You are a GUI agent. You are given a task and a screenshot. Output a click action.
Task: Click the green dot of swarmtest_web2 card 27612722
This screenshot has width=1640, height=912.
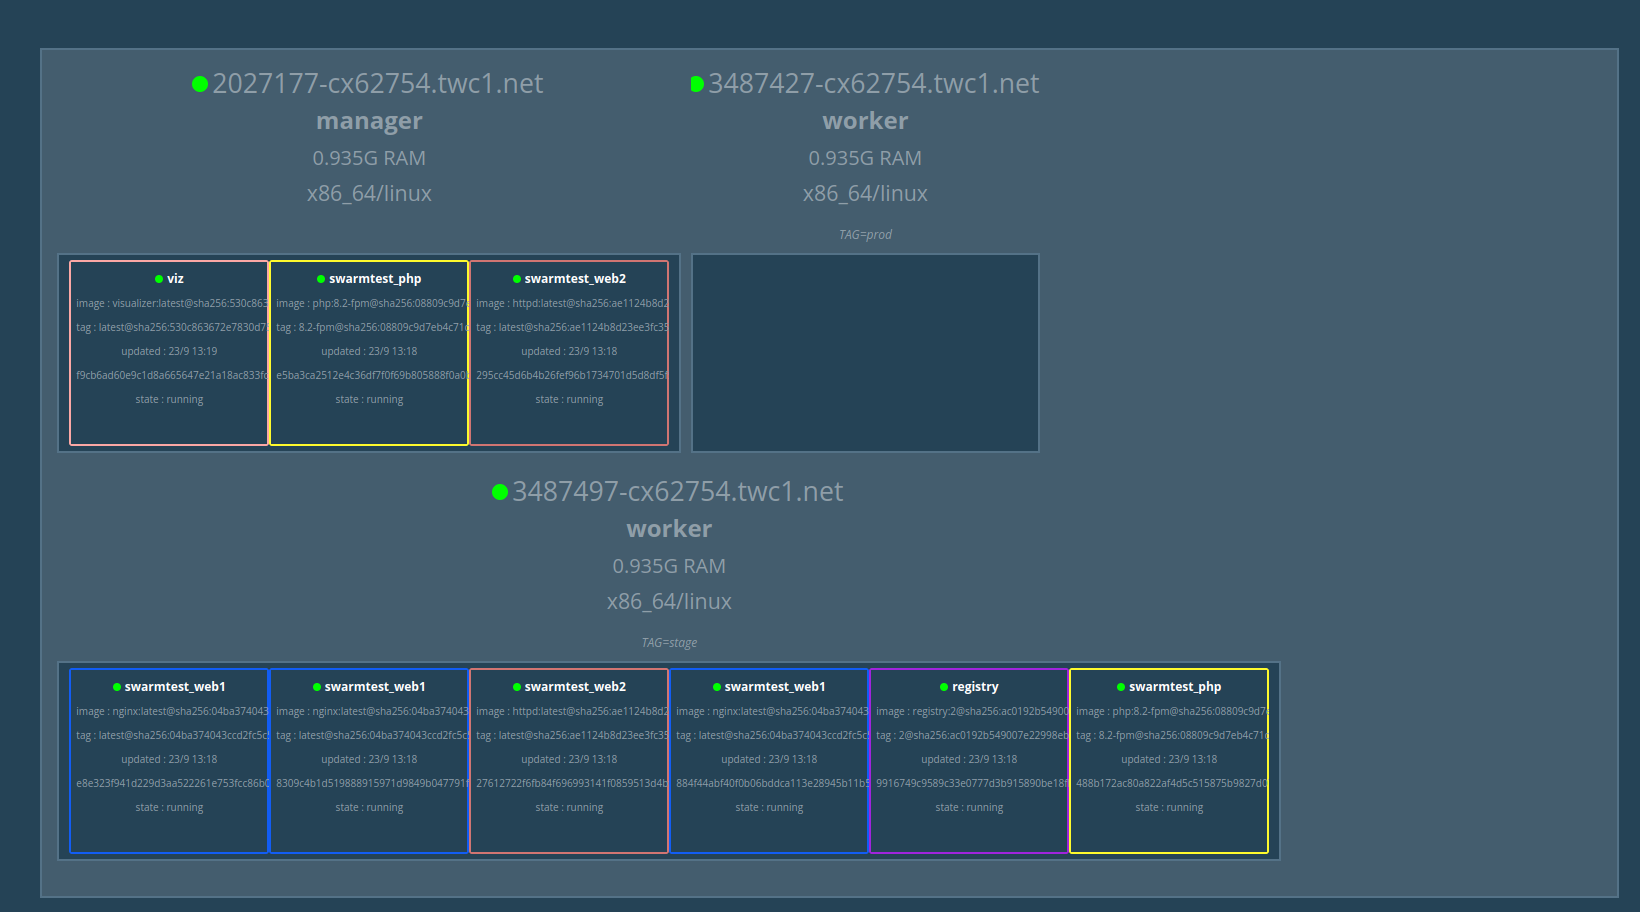(x=517, y=687)
